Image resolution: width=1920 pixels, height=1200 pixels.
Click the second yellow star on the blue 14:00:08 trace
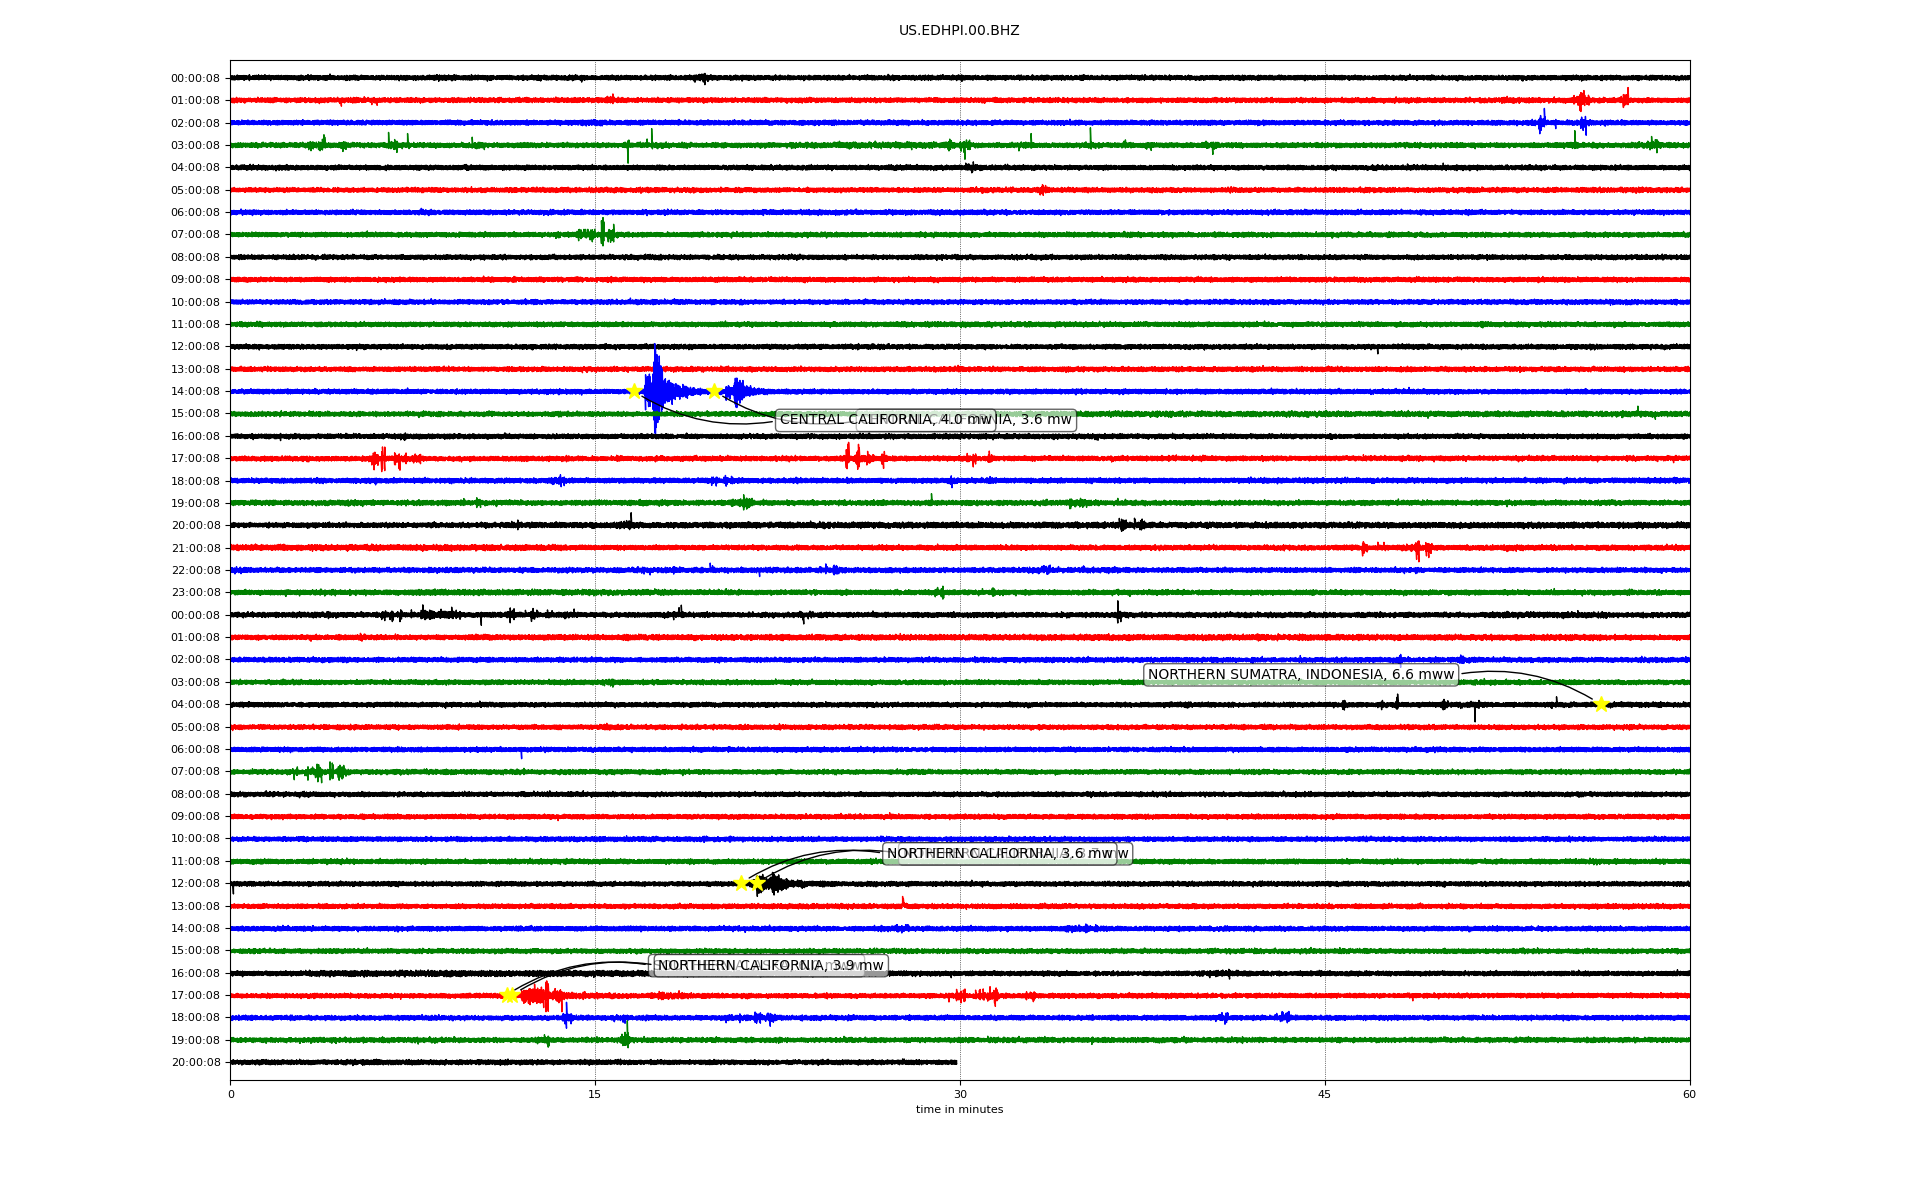pos(714,391)
